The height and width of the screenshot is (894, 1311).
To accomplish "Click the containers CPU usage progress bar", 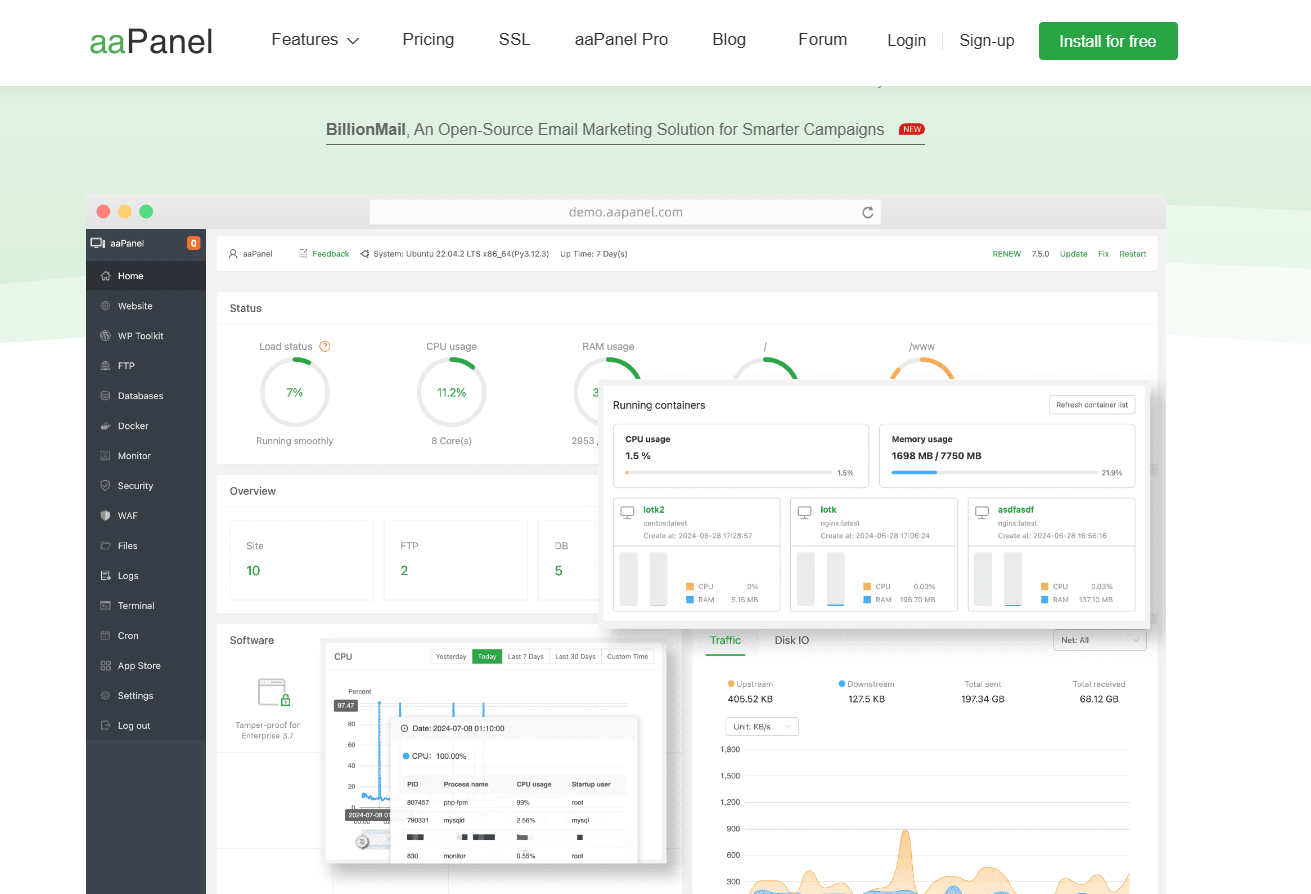I will 728,472.
